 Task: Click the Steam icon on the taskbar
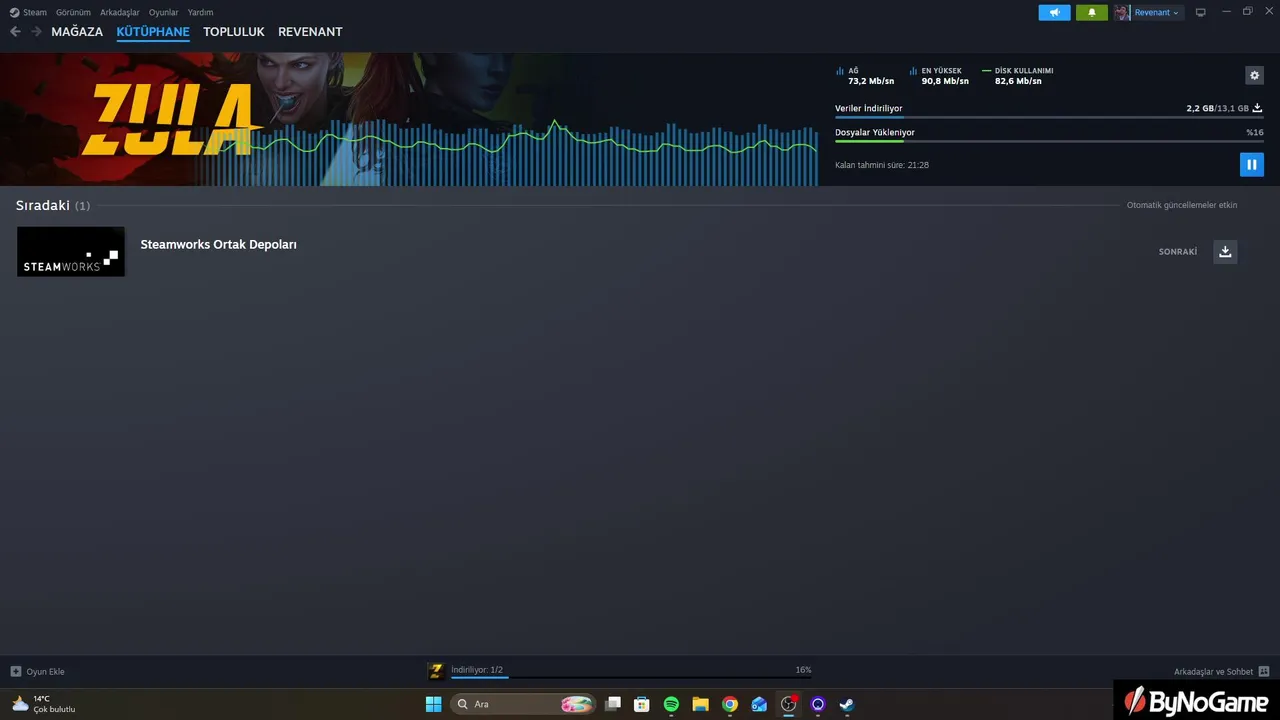[x=847, y=704]
